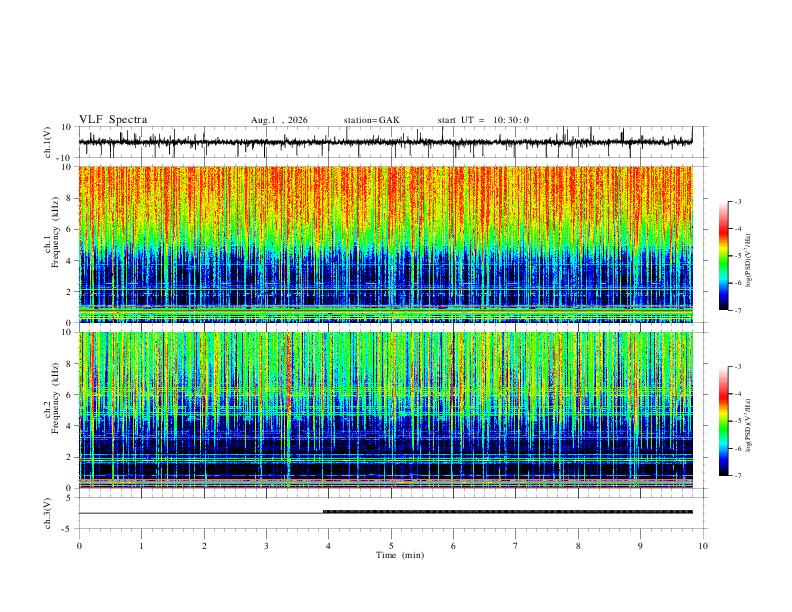Click the ch.1 spectrogram color scale bar

(x=723, y=256)
